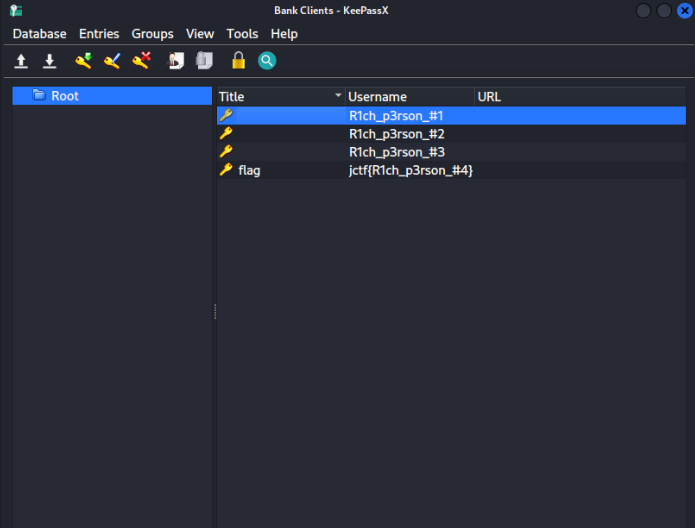Click the Copy username to clipboard icon
Image resolution: width=695 pixels, height=528 pixels.
[x=176, y=61]
